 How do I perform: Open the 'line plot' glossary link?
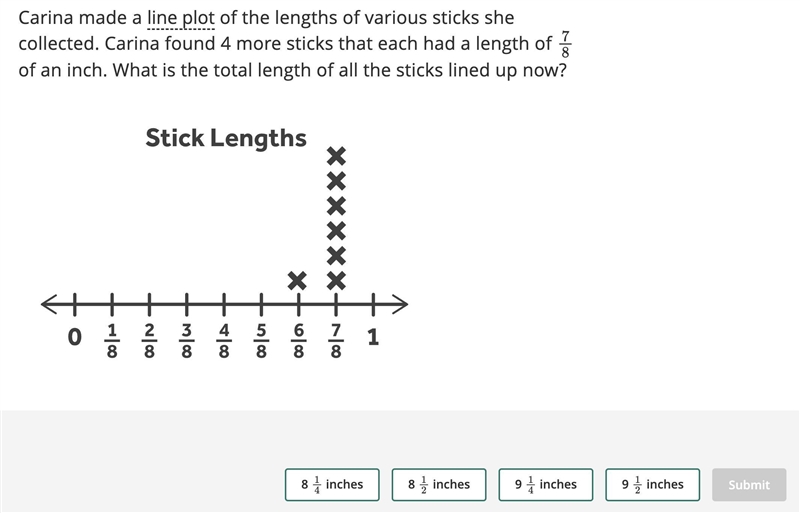coord(181,18)
